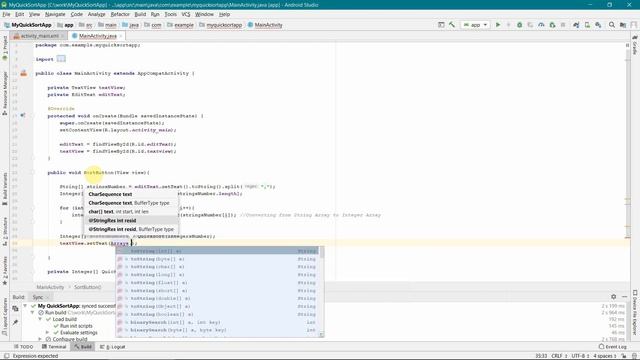The height and width of the screenshot is (360, 640).
Task: Click the Make Project hammer icon
Action: 452,25
